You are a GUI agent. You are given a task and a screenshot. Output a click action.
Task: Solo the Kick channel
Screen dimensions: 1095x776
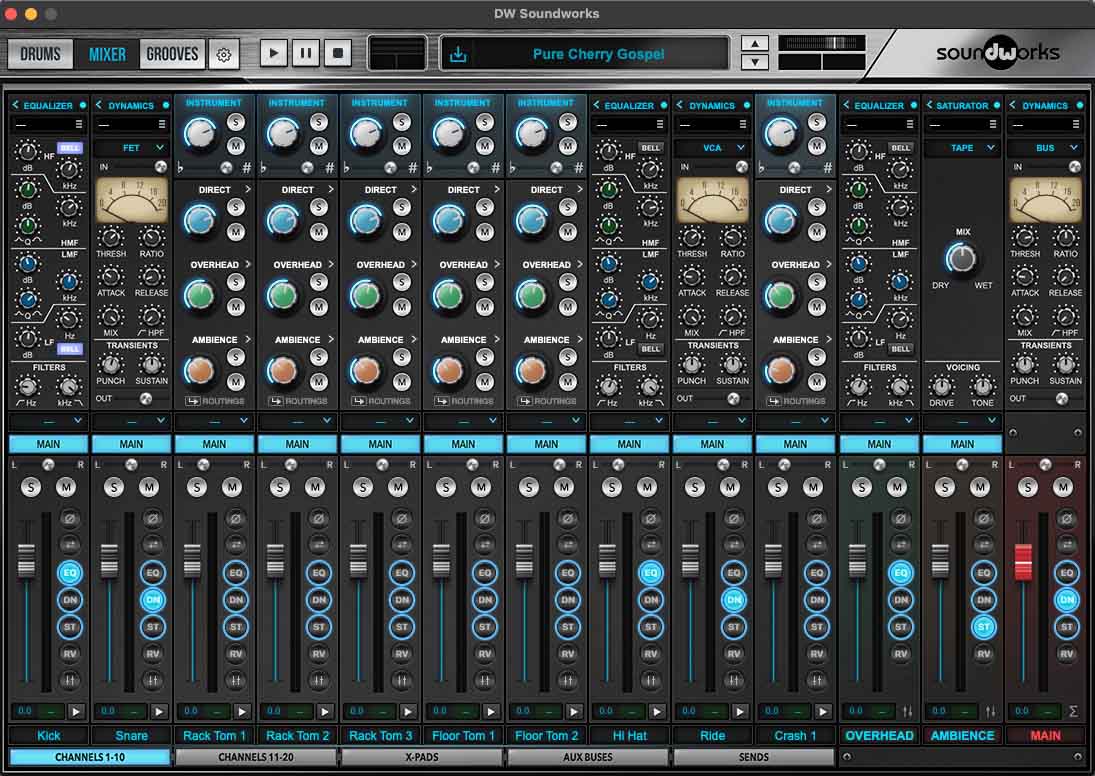(x=31, y=487)
